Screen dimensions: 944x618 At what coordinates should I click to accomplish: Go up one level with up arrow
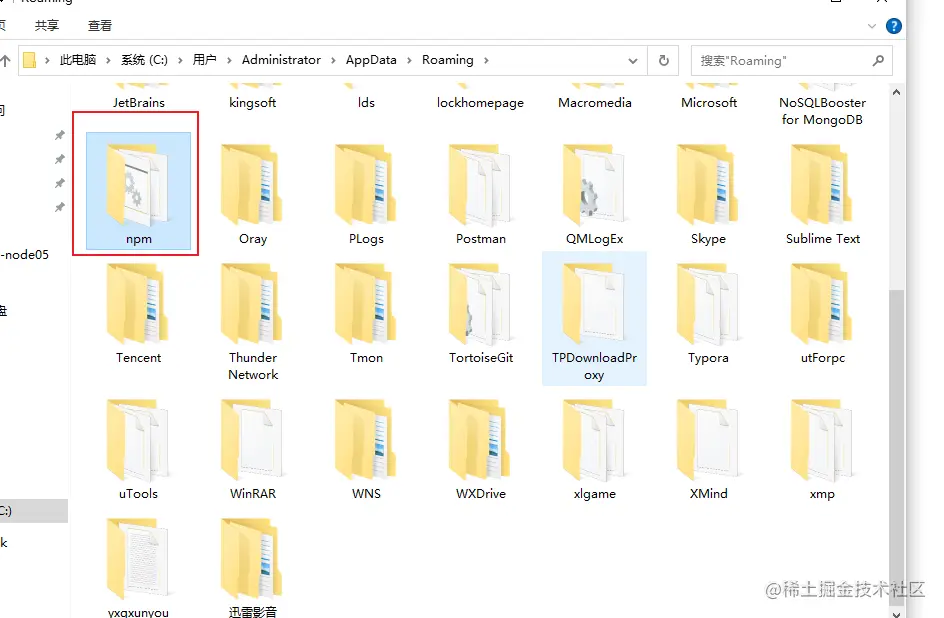[5, 60]
